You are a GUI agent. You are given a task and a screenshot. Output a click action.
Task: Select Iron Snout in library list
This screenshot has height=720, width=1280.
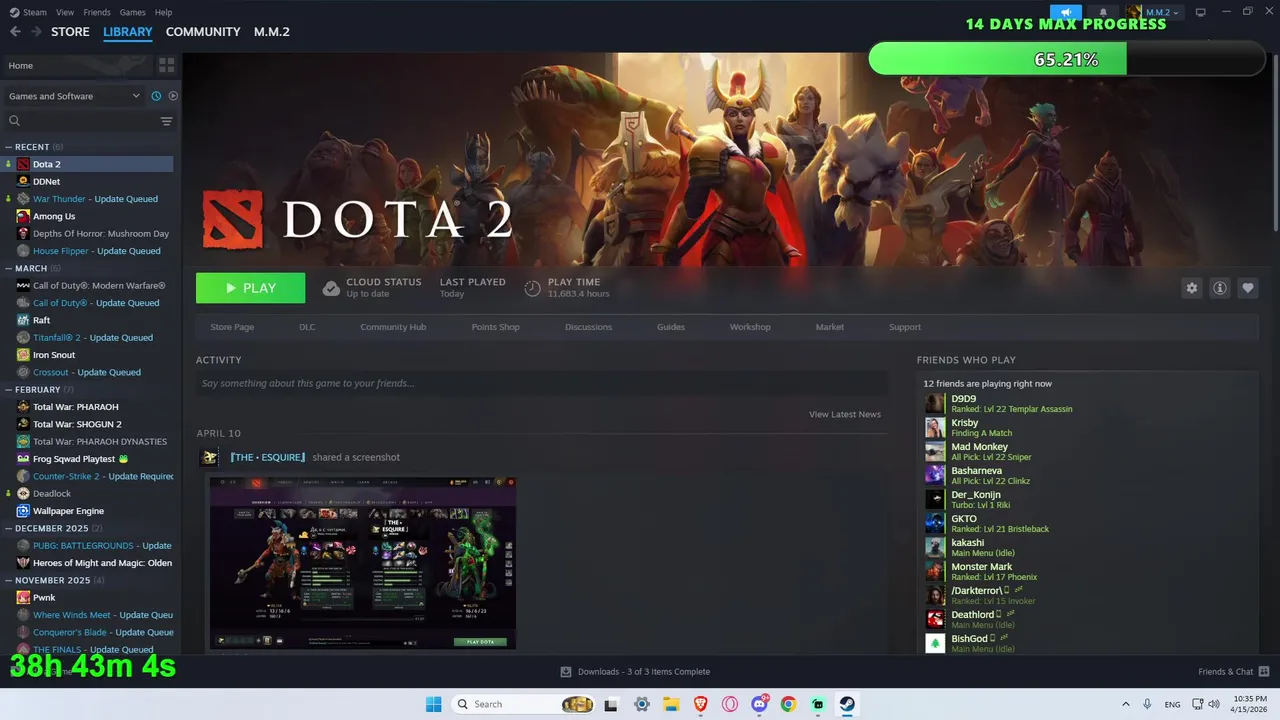coord(54,355)
